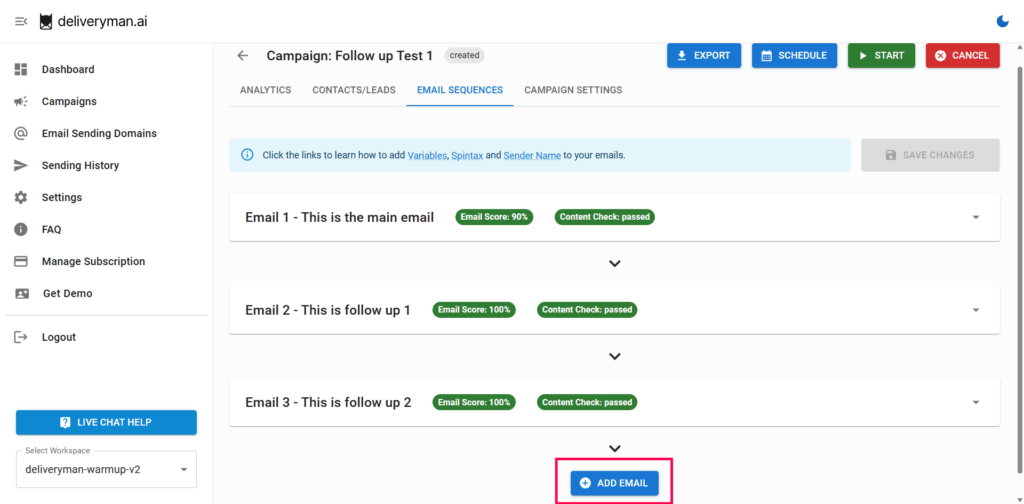Image resolution: width=1024 pixels, height=504 pixels.
Task: Click the 'Email 2 - This is follow up 1' title
Action: [x=328, y=310]
